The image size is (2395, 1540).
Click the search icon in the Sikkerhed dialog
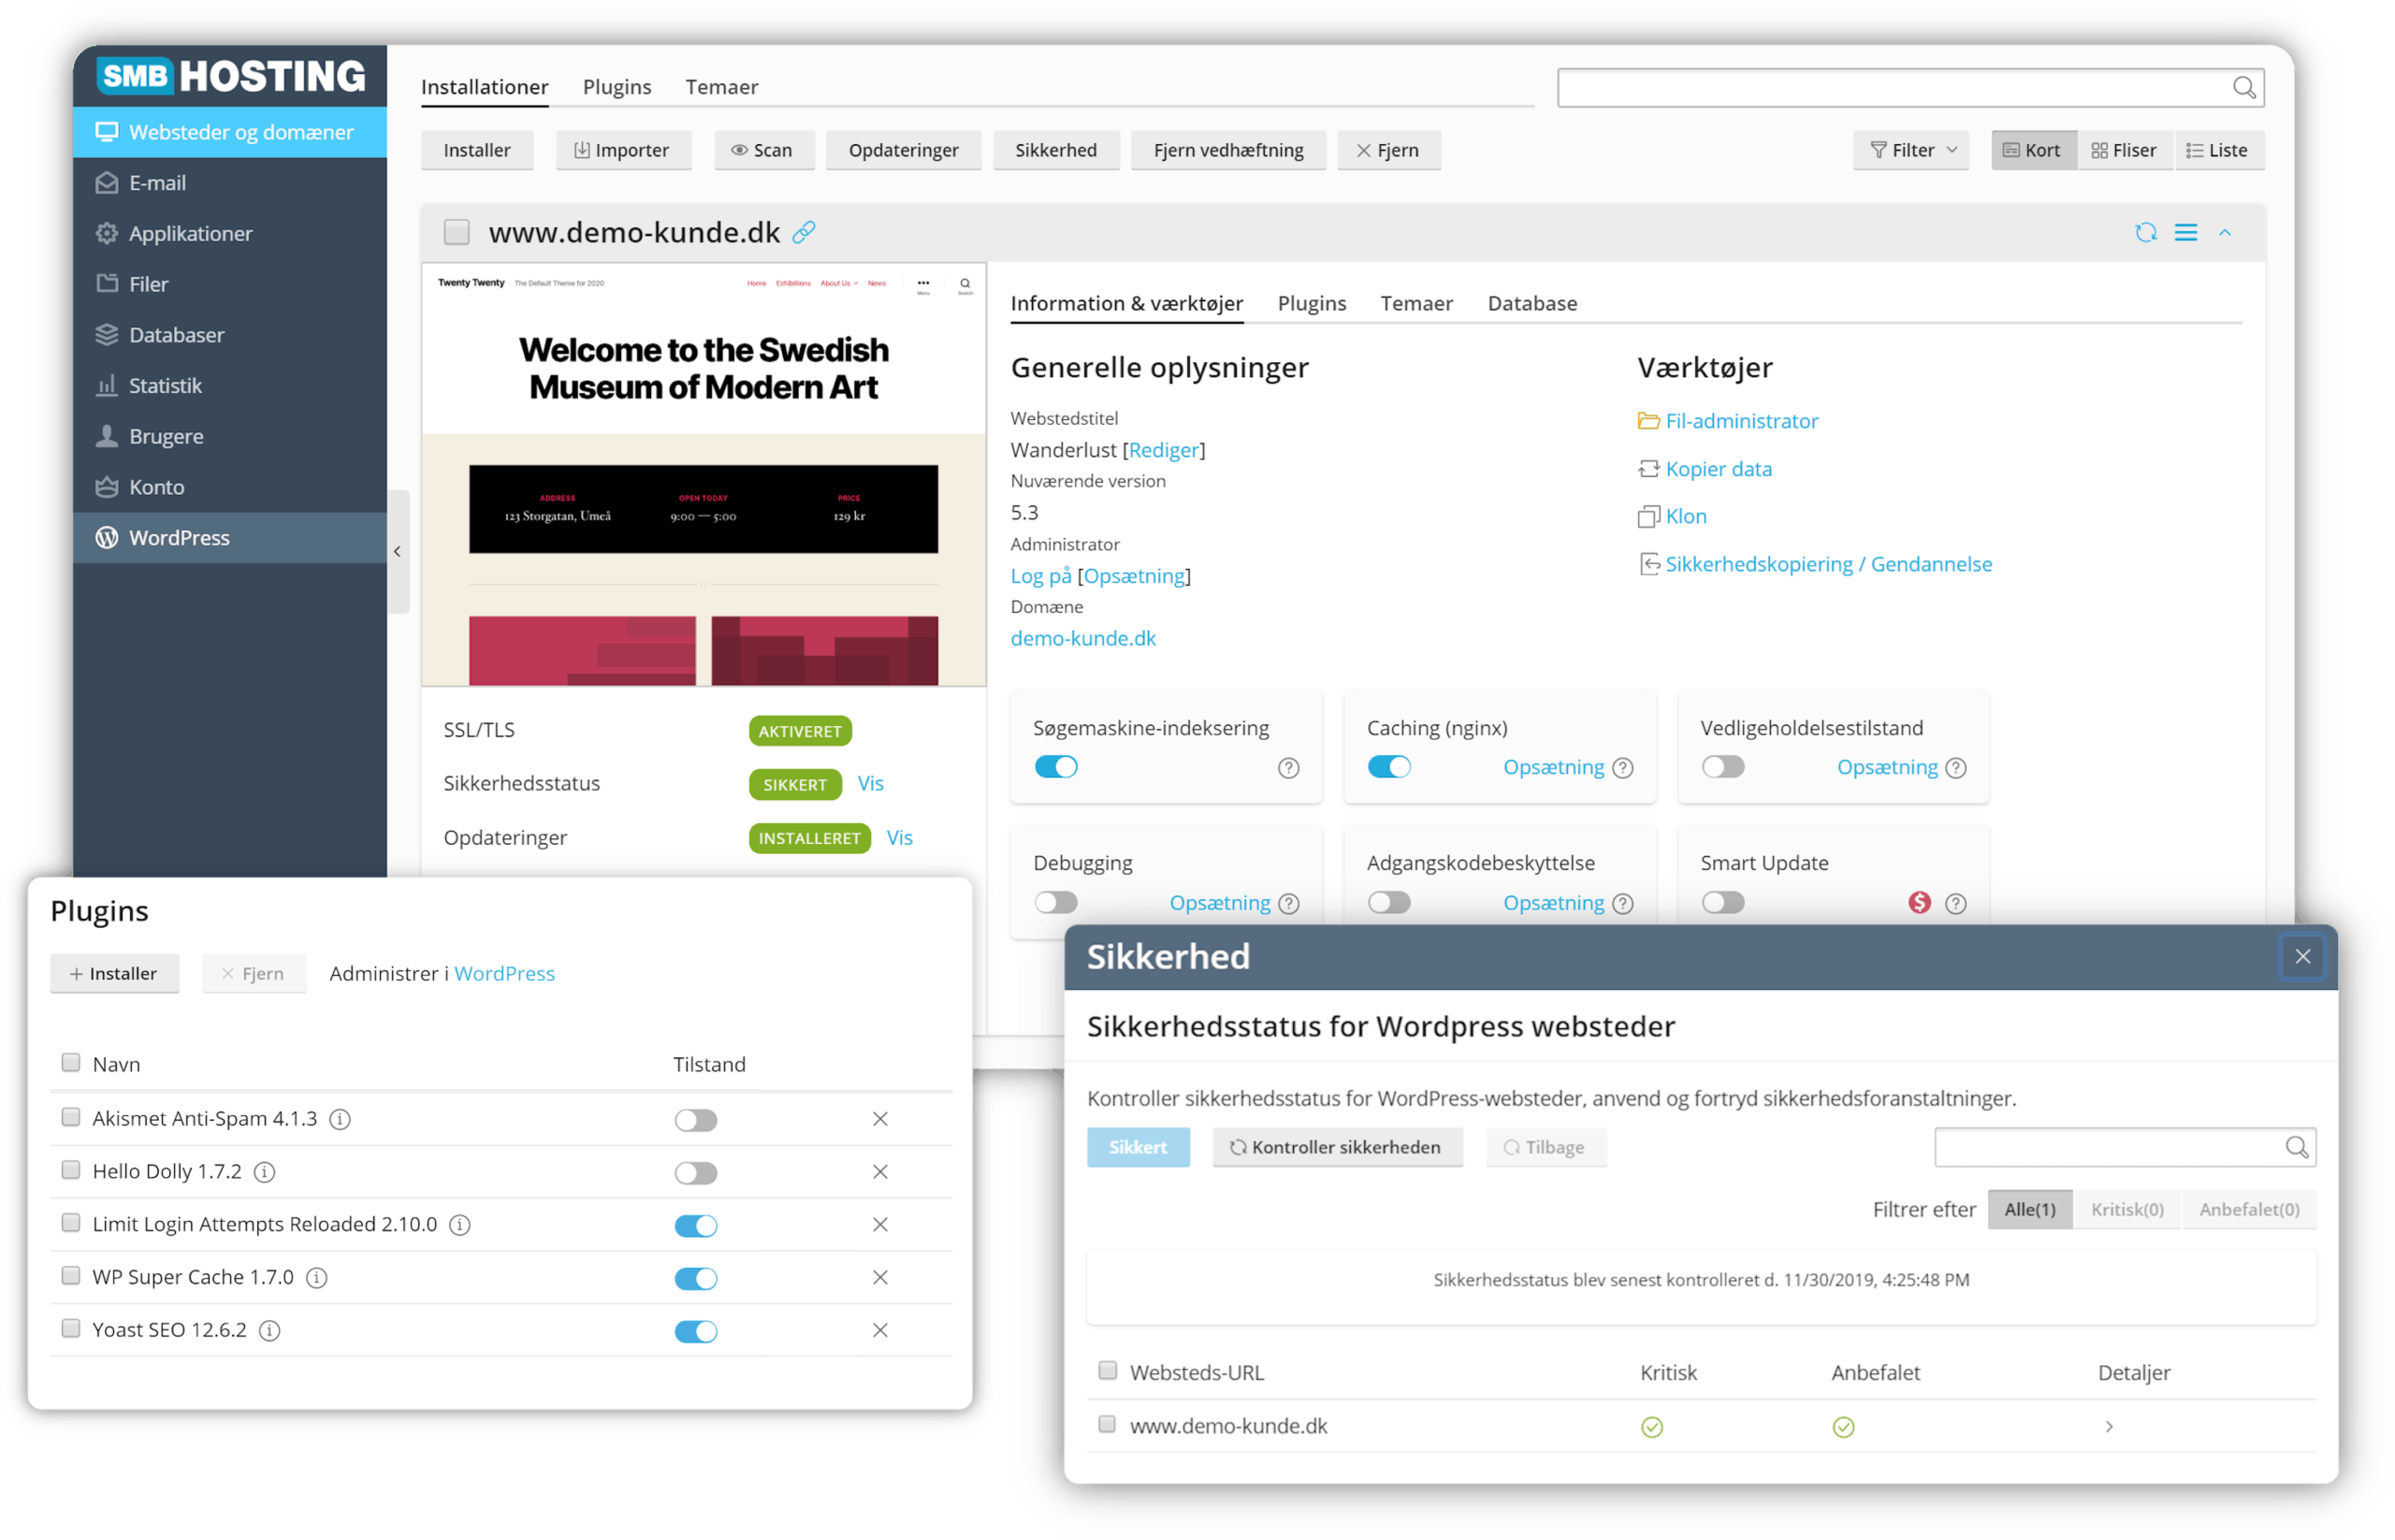2296,1147
